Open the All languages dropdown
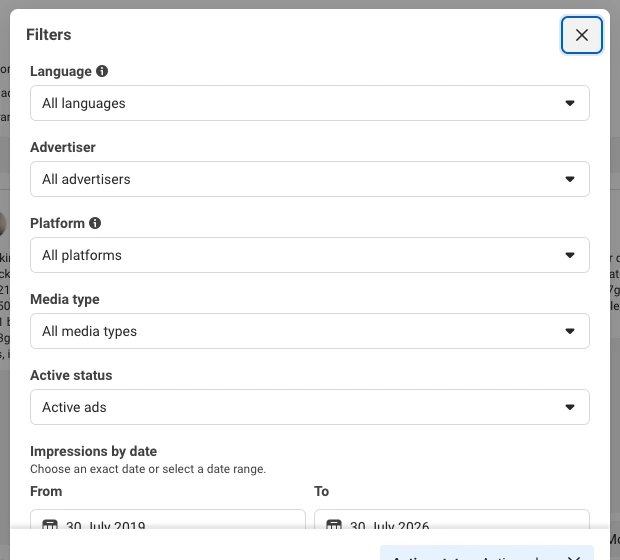Screen dimensions: 620x560 click(310, 103)
